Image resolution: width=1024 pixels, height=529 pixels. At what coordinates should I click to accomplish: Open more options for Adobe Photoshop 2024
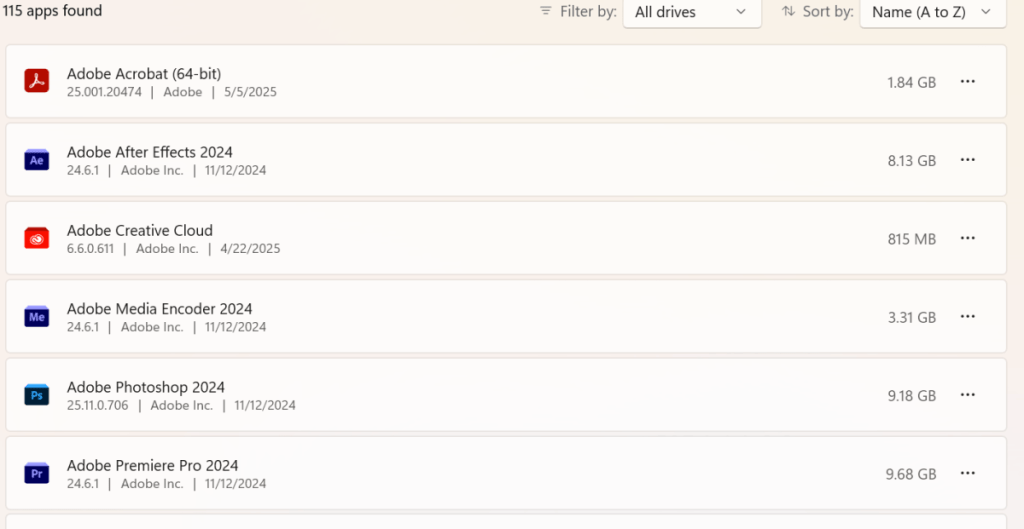tap(967, 395)
